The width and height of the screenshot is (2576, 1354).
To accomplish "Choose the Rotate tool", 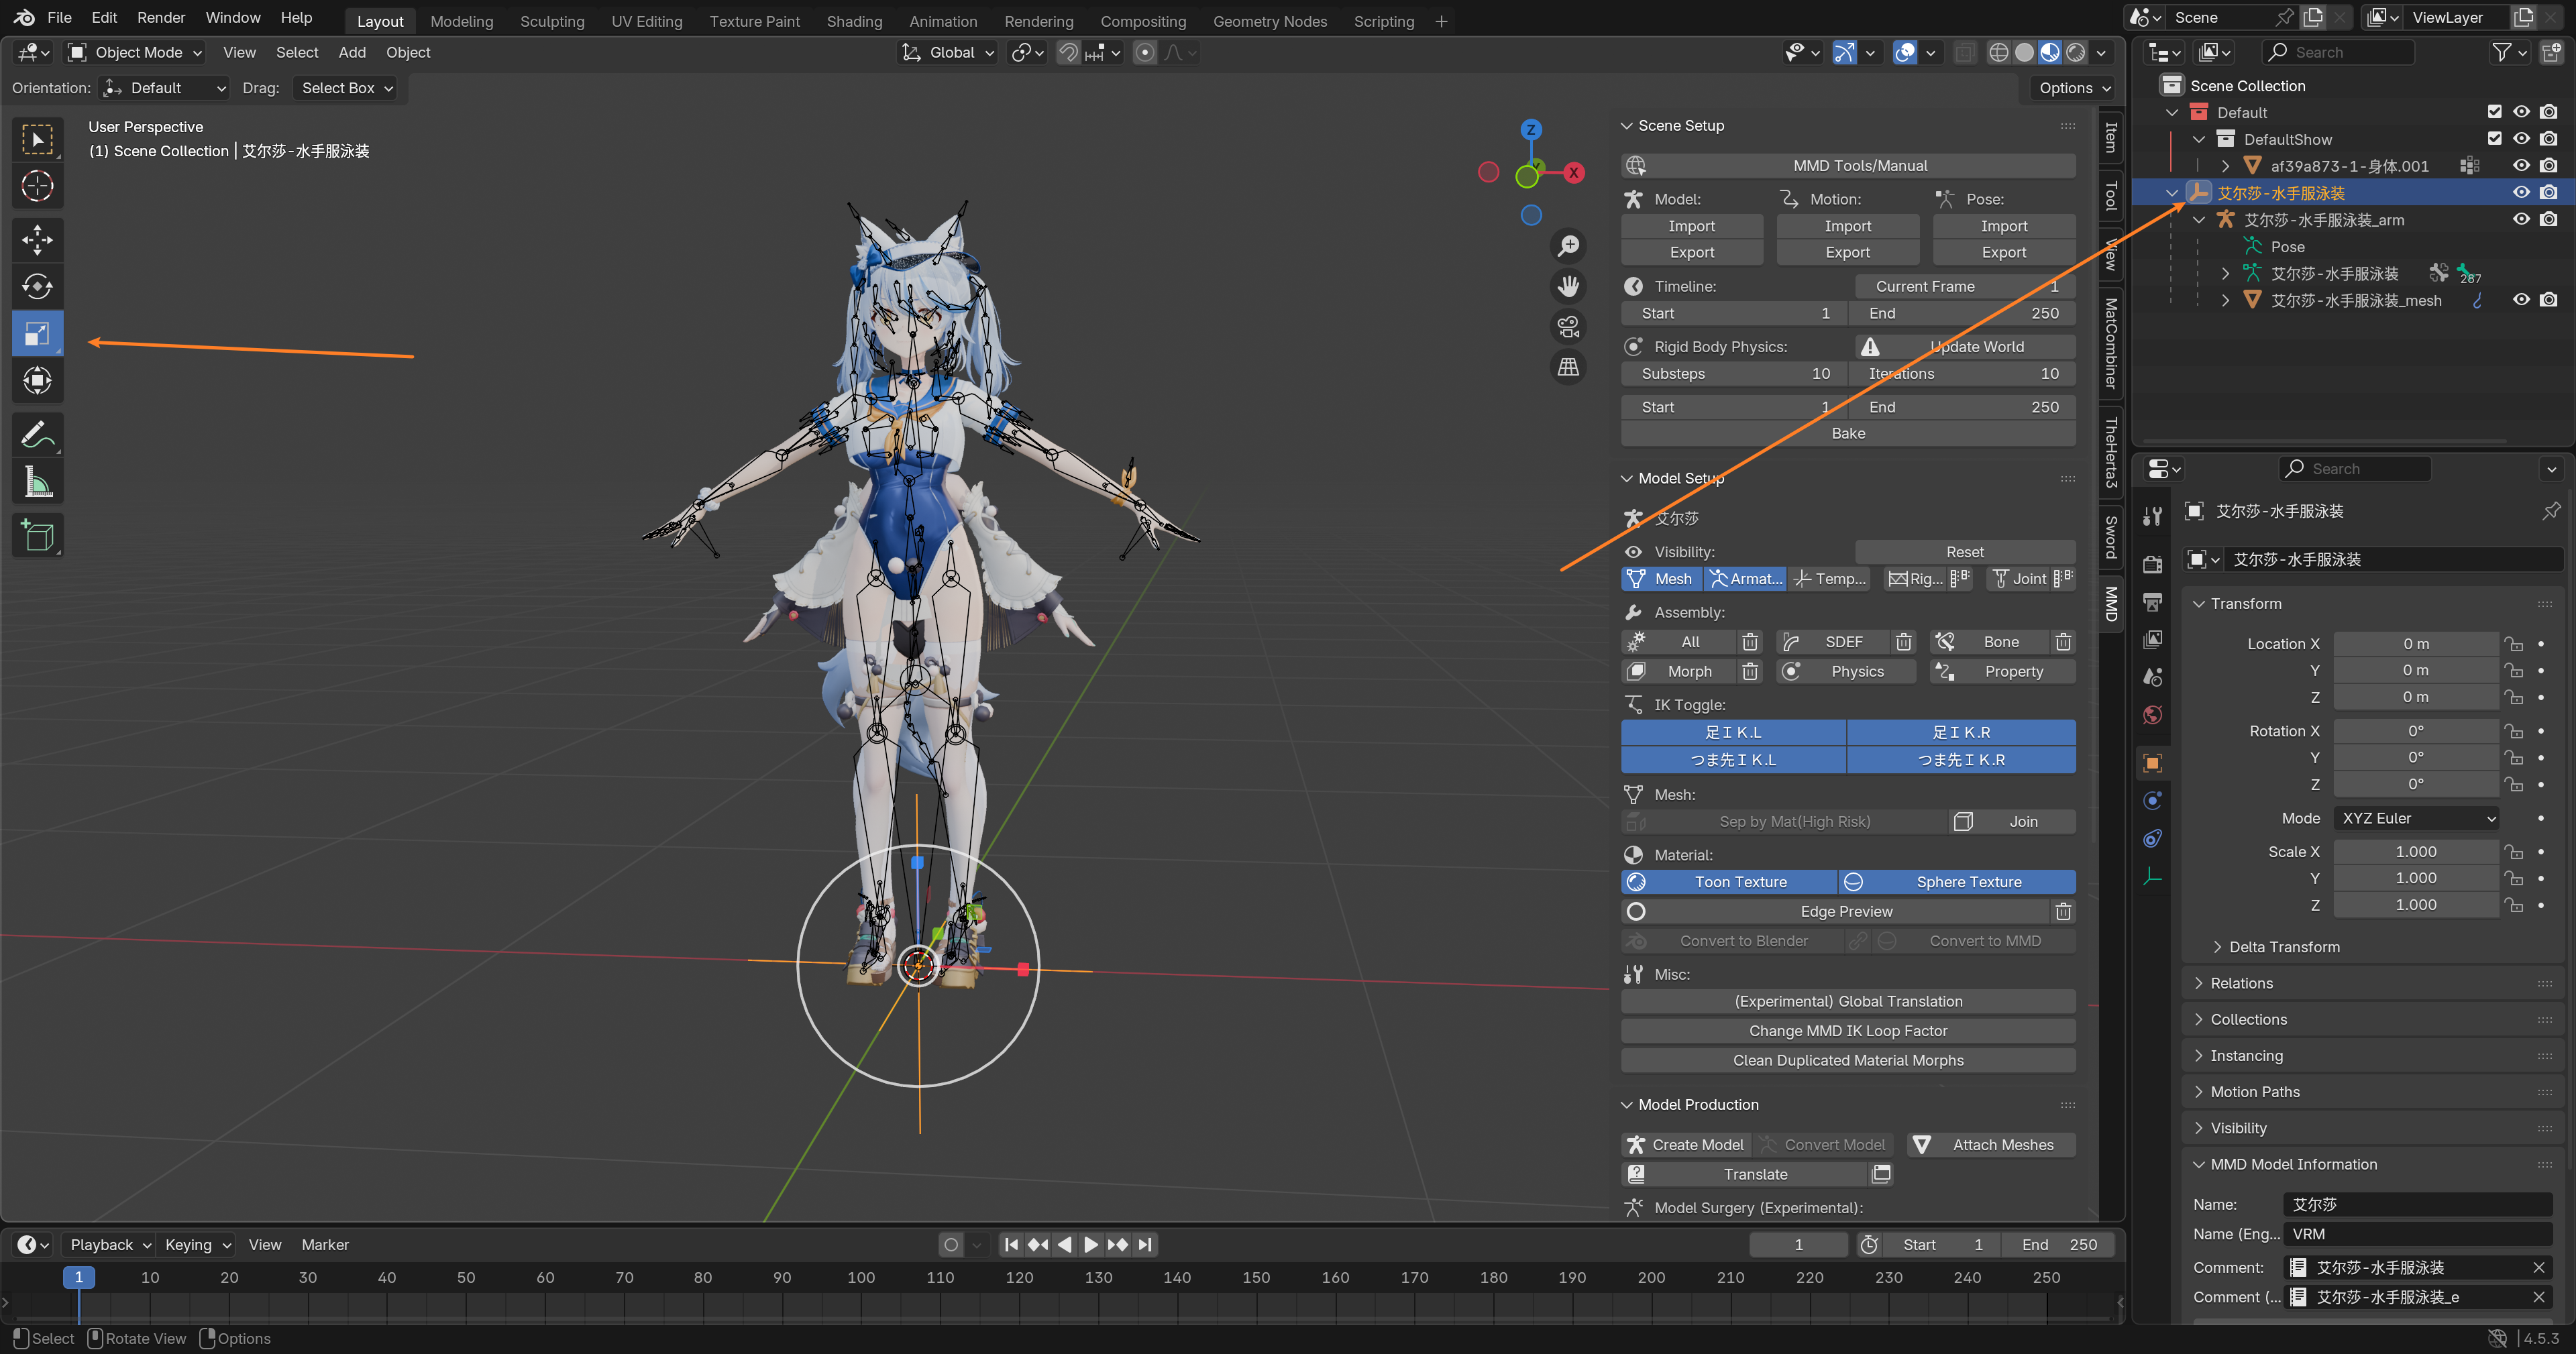I will pyautogui.click(x=37, y=287).
